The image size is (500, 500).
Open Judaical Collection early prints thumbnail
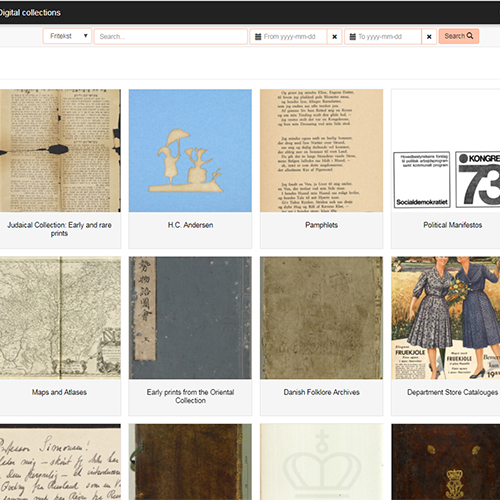60,151
